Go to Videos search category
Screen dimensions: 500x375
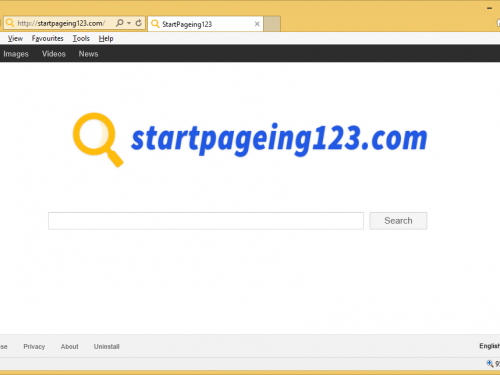54,54
